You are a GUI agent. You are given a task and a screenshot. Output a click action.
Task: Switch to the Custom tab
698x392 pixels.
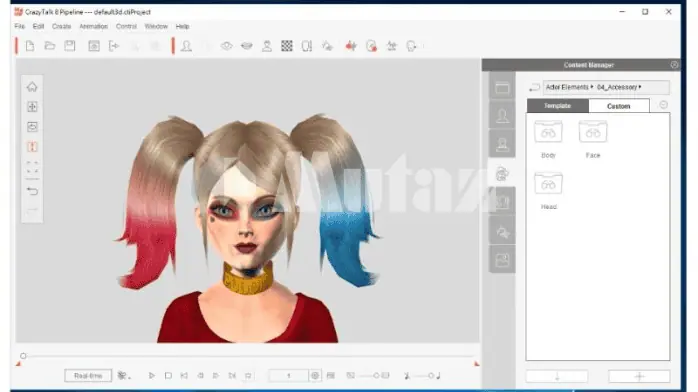click(619, 106)
